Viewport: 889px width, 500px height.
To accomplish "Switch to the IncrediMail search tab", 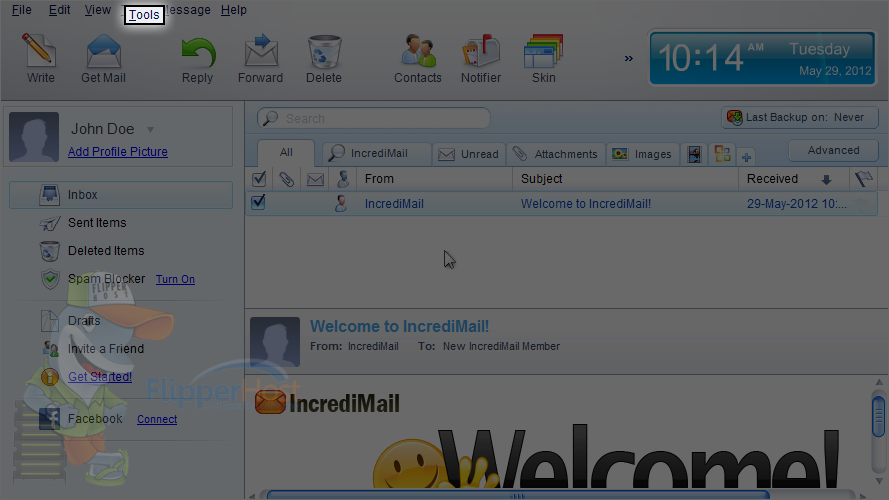I will pos(376,153).
